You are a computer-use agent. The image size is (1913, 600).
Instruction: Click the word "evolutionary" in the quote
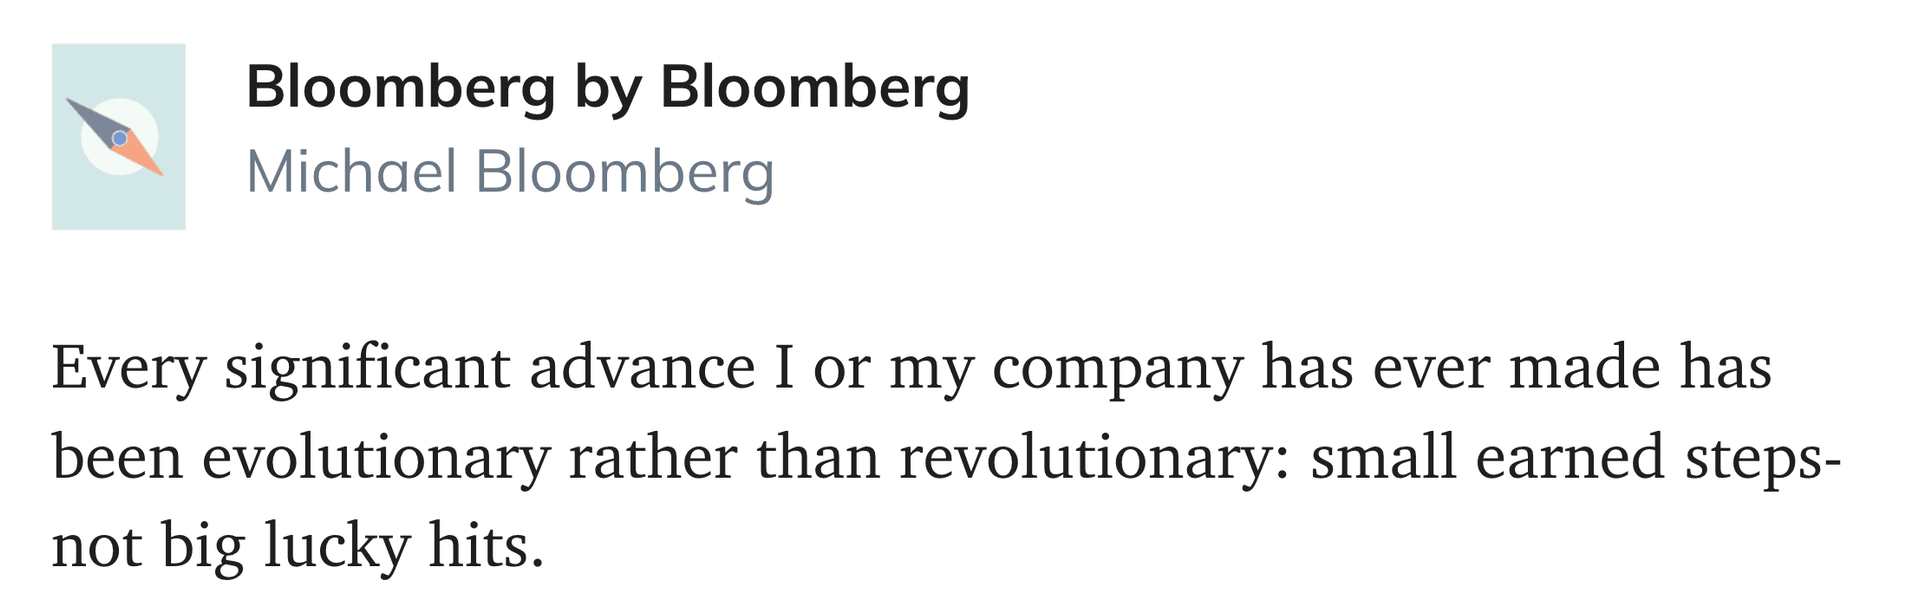point(376,458)
